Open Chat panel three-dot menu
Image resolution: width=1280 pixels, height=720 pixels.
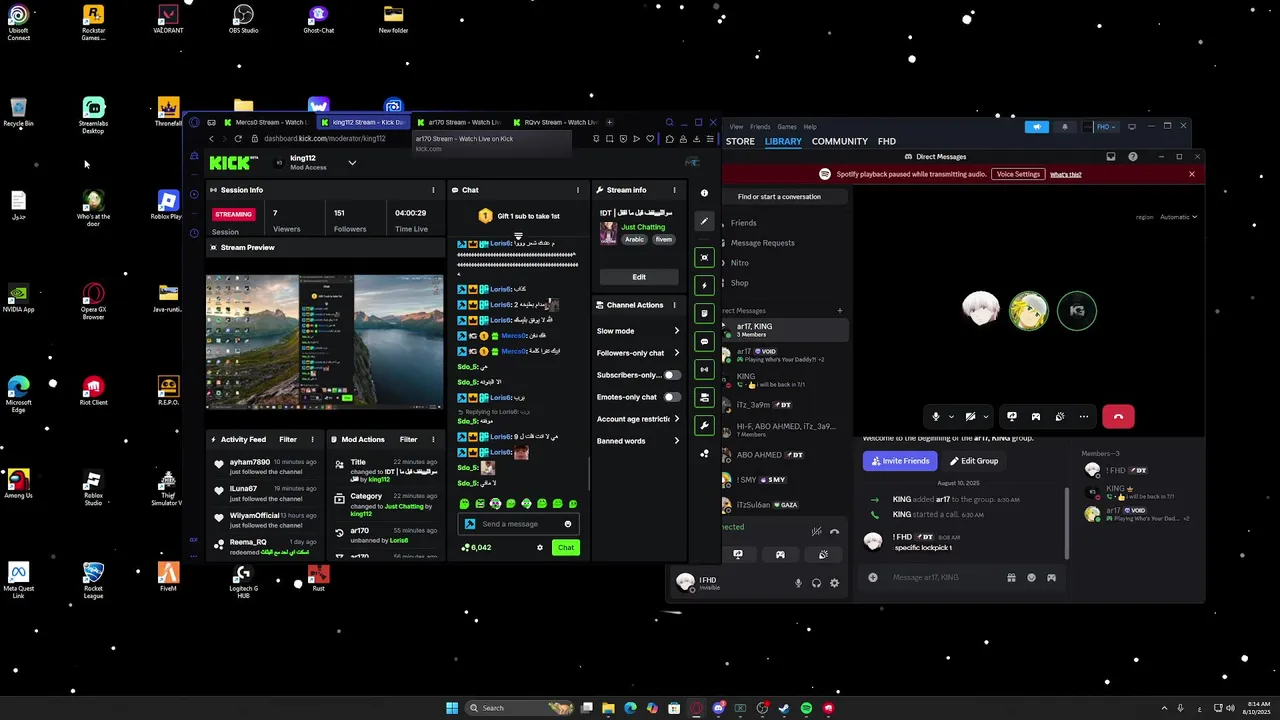577,190
